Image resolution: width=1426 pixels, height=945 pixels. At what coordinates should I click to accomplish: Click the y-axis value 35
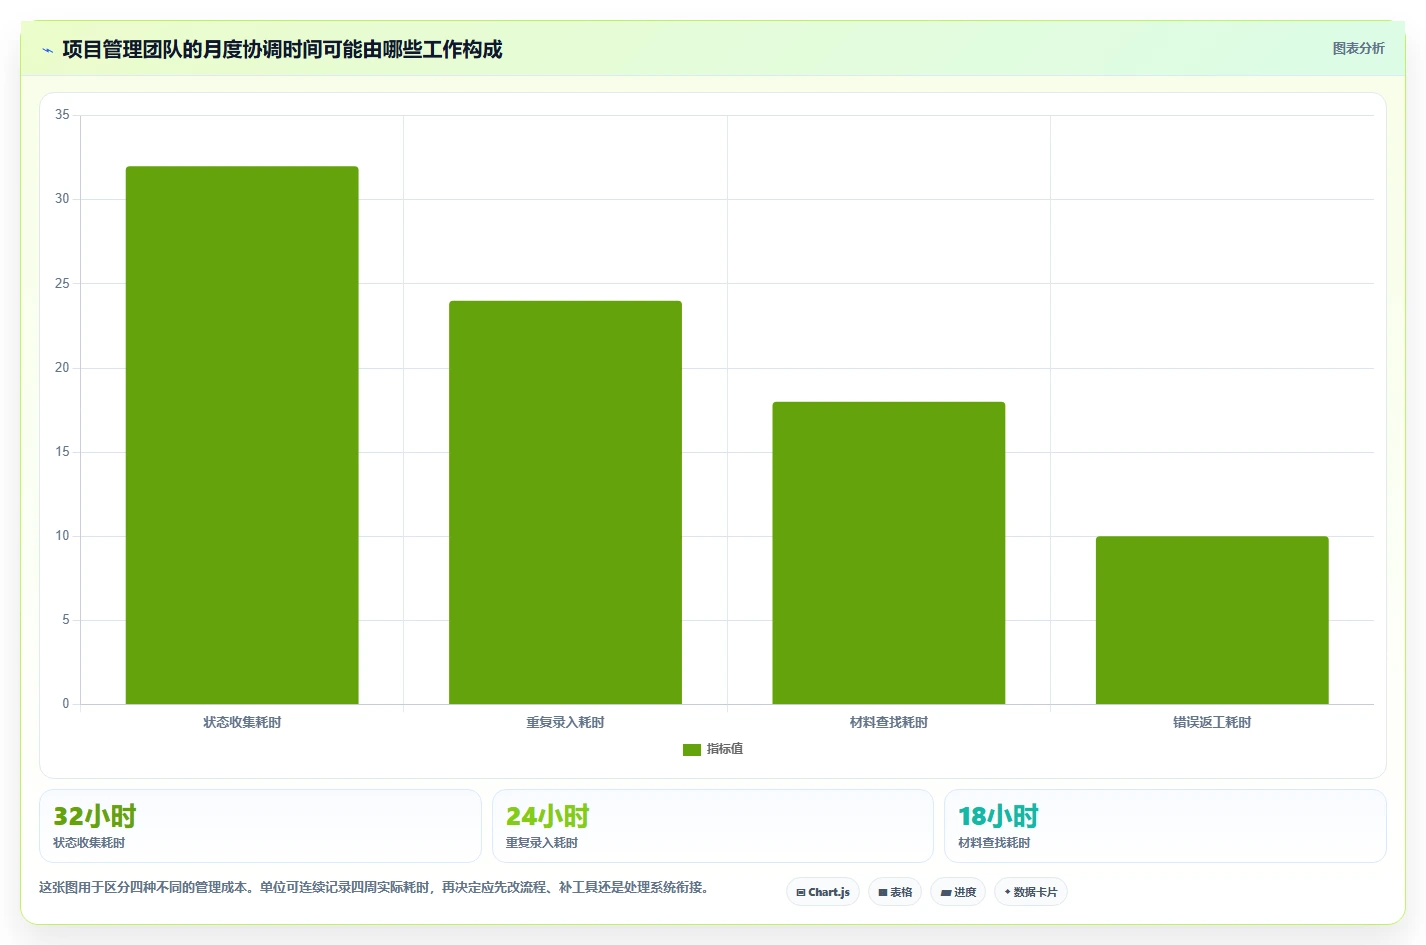pos(62,115)
